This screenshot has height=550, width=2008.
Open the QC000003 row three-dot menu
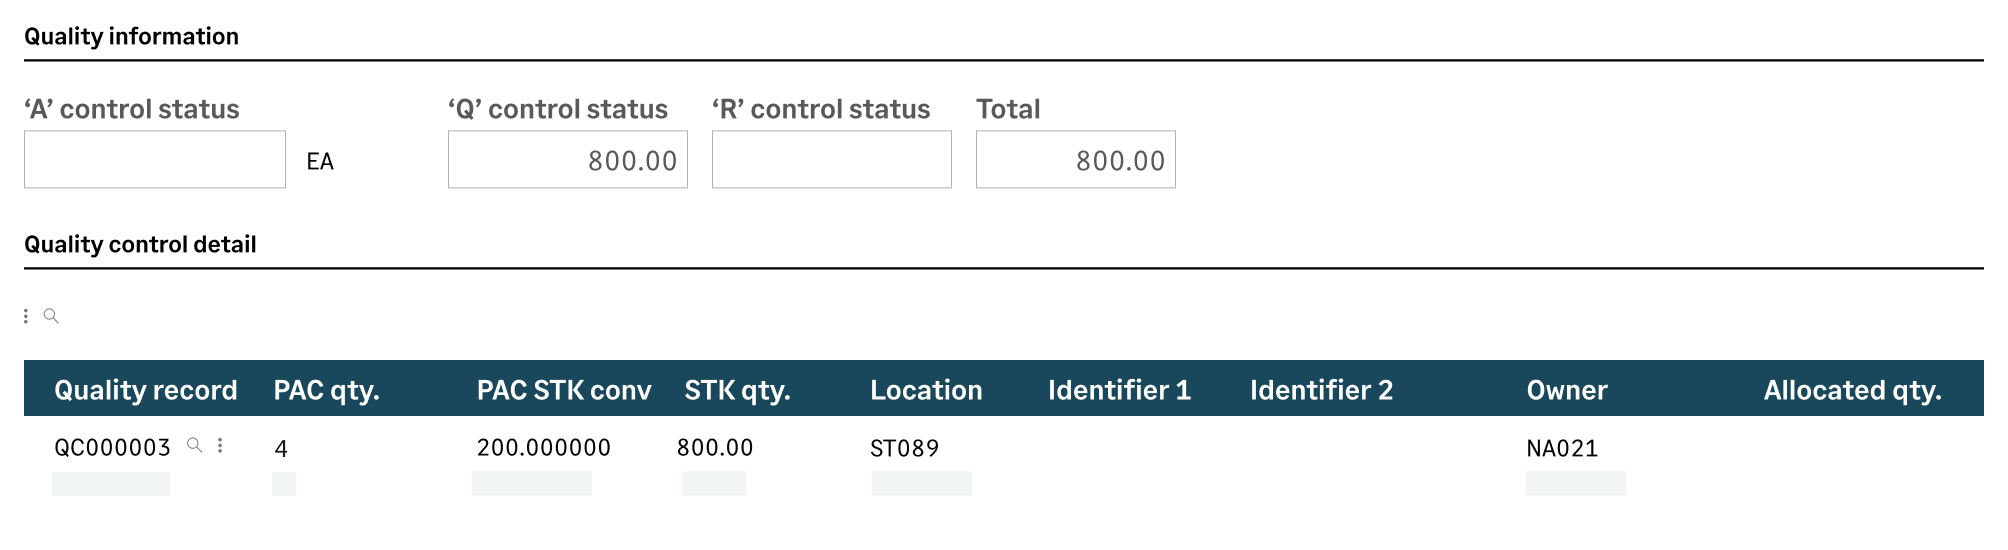point(220,446)
